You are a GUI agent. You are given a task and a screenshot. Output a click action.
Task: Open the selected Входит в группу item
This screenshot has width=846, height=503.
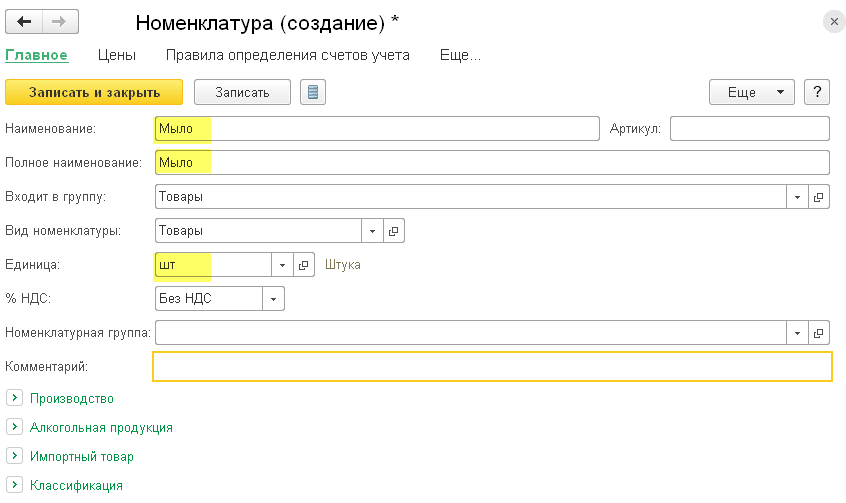[x=819, y=197]
